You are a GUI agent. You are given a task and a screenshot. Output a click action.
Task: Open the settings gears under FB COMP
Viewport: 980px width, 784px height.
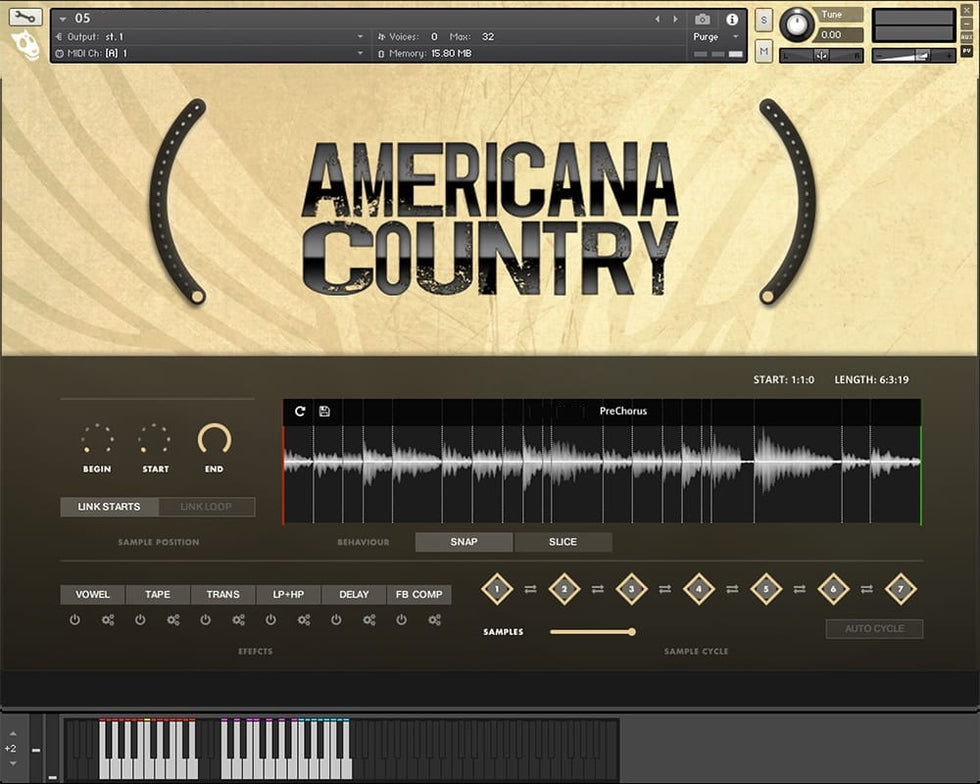click(435, 620)
